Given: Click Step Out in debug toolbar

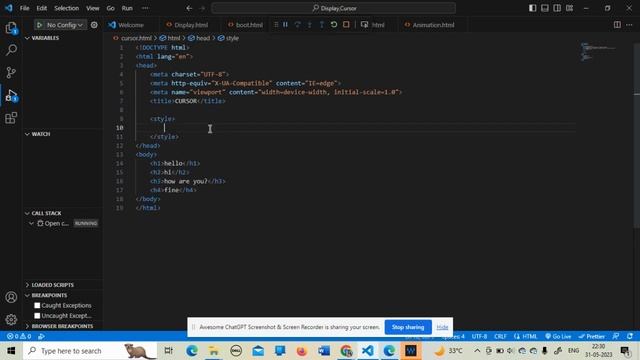Looking at the screenshot, I should tap(322, 24).
